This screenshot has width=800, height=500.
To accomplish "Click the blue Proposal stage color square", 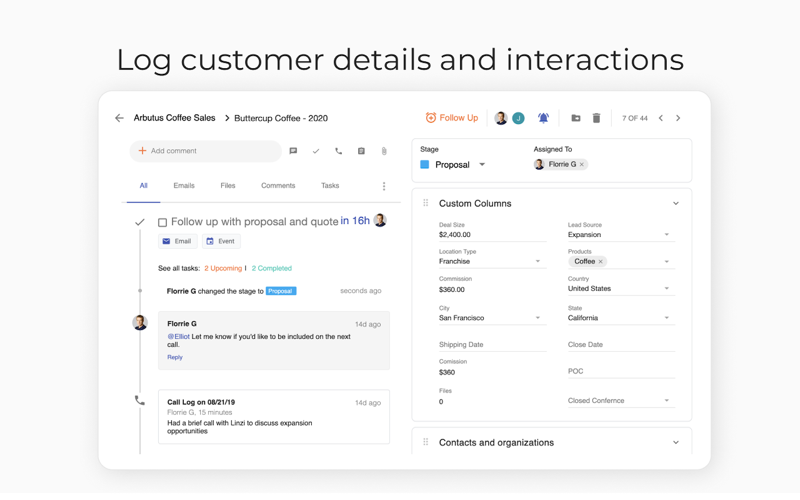I will point(425,165).
